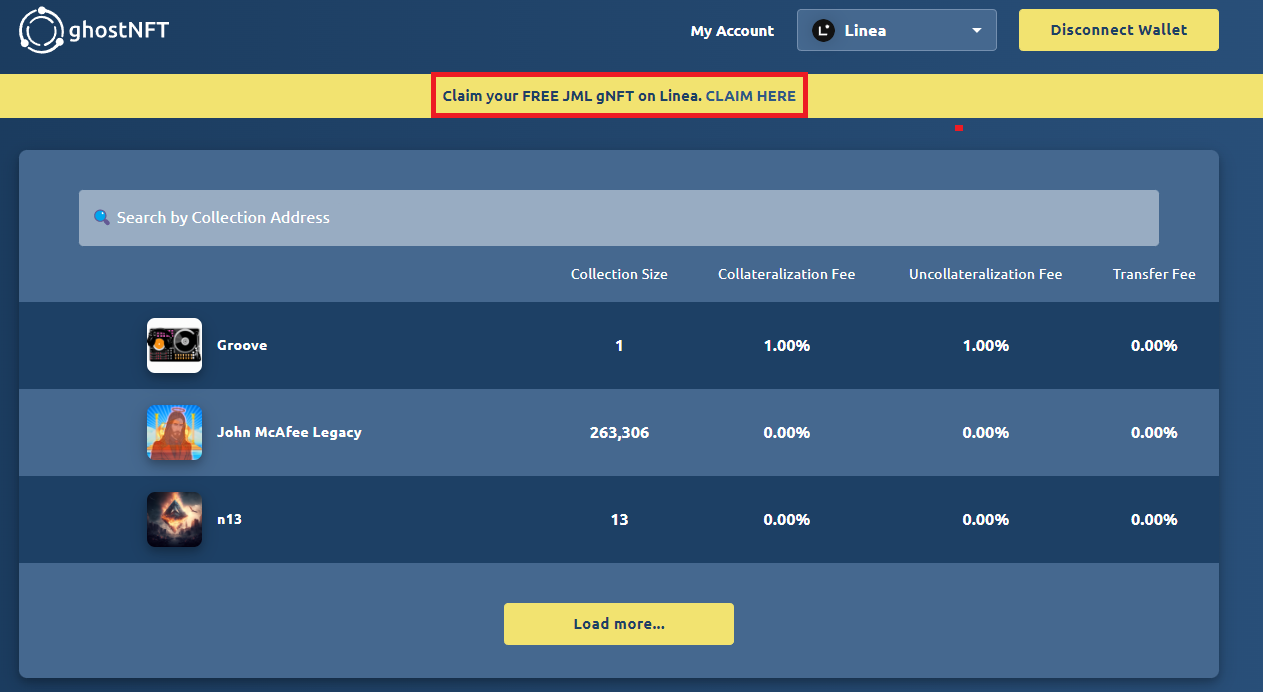
Task: Click the Claim your FREE JML gNFT banner text
Action: 572,96
